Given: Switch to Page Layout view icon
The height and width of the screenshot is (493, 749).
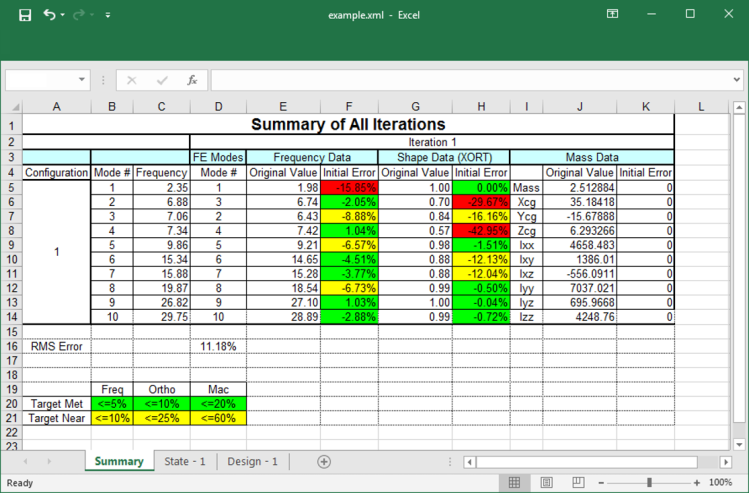Looking at the screenshot, I should pyautogui.click(x=546, y=482).
